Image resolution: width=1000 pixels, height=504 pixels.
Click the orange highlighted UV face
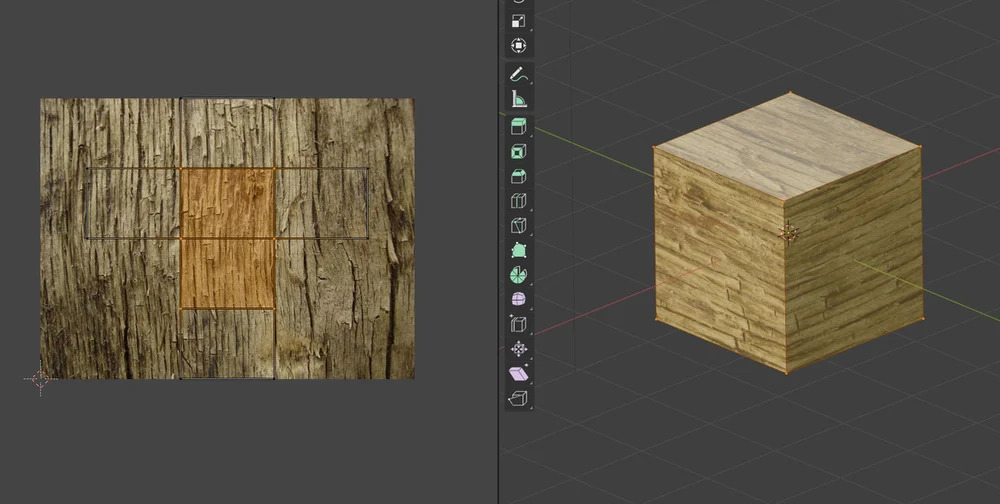coord(227,238)
